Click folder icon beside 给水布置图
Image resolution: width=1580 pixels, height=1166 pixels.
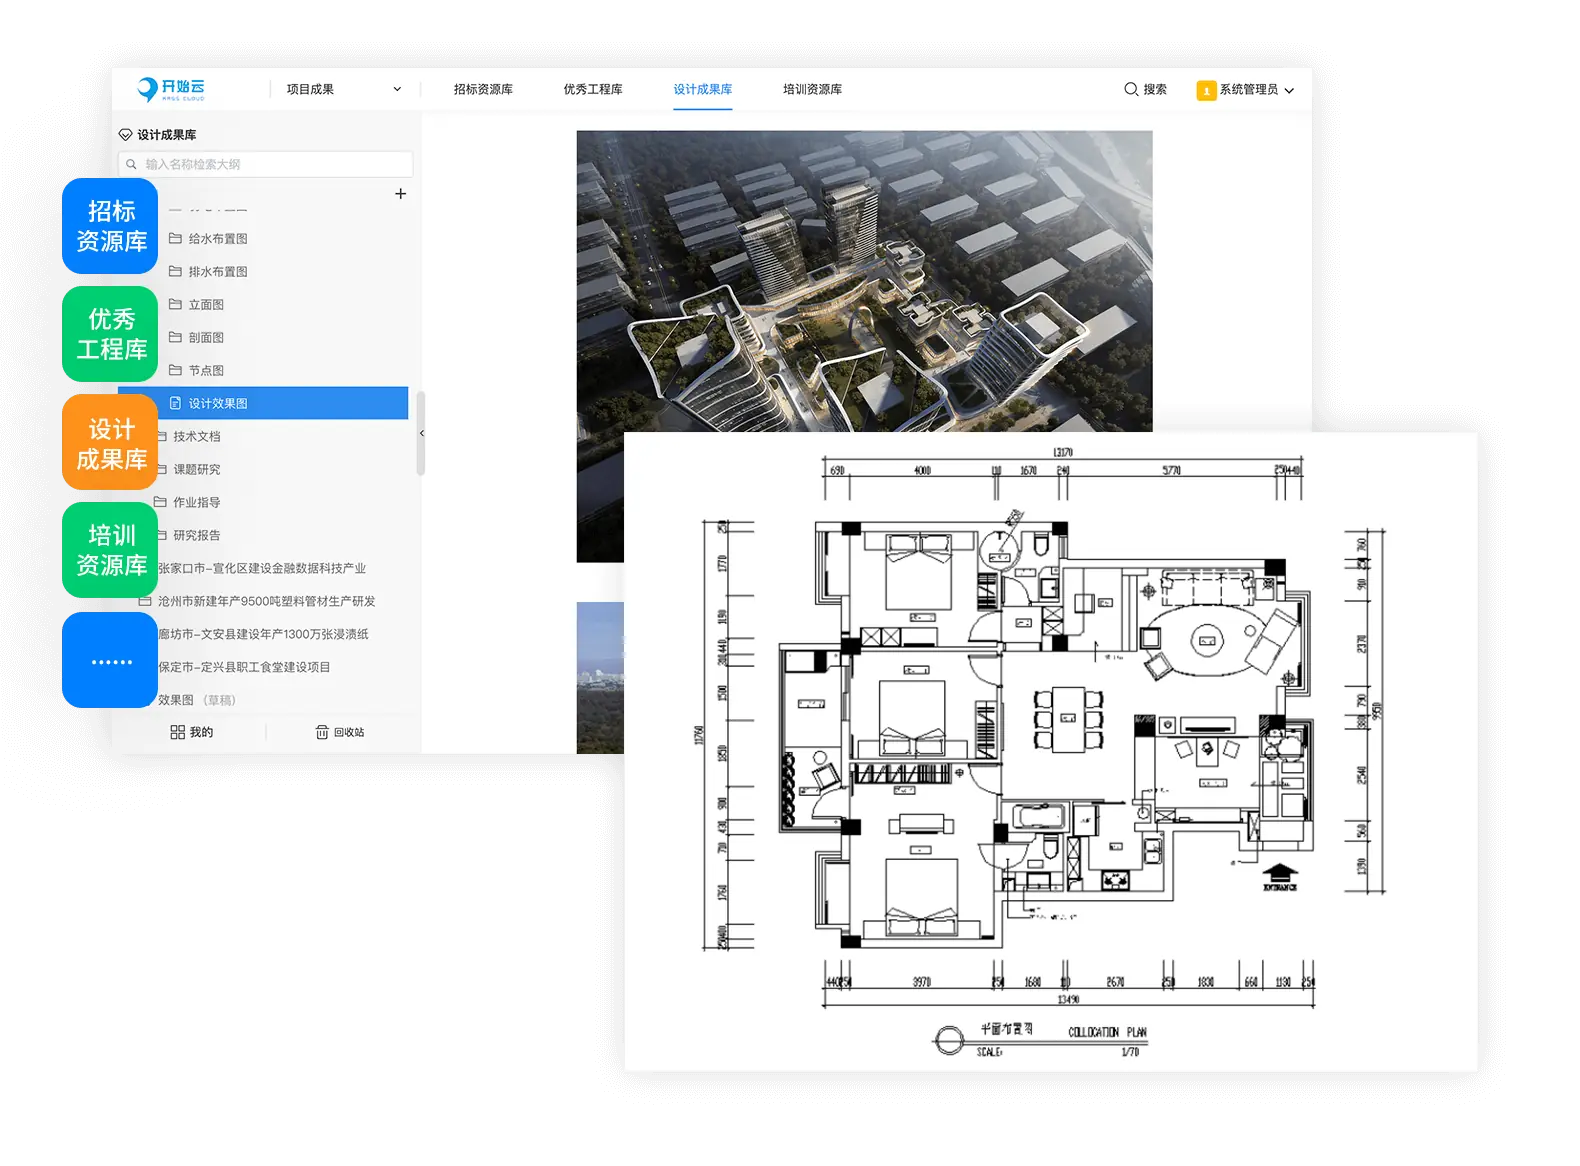click(x=175, y=239)
